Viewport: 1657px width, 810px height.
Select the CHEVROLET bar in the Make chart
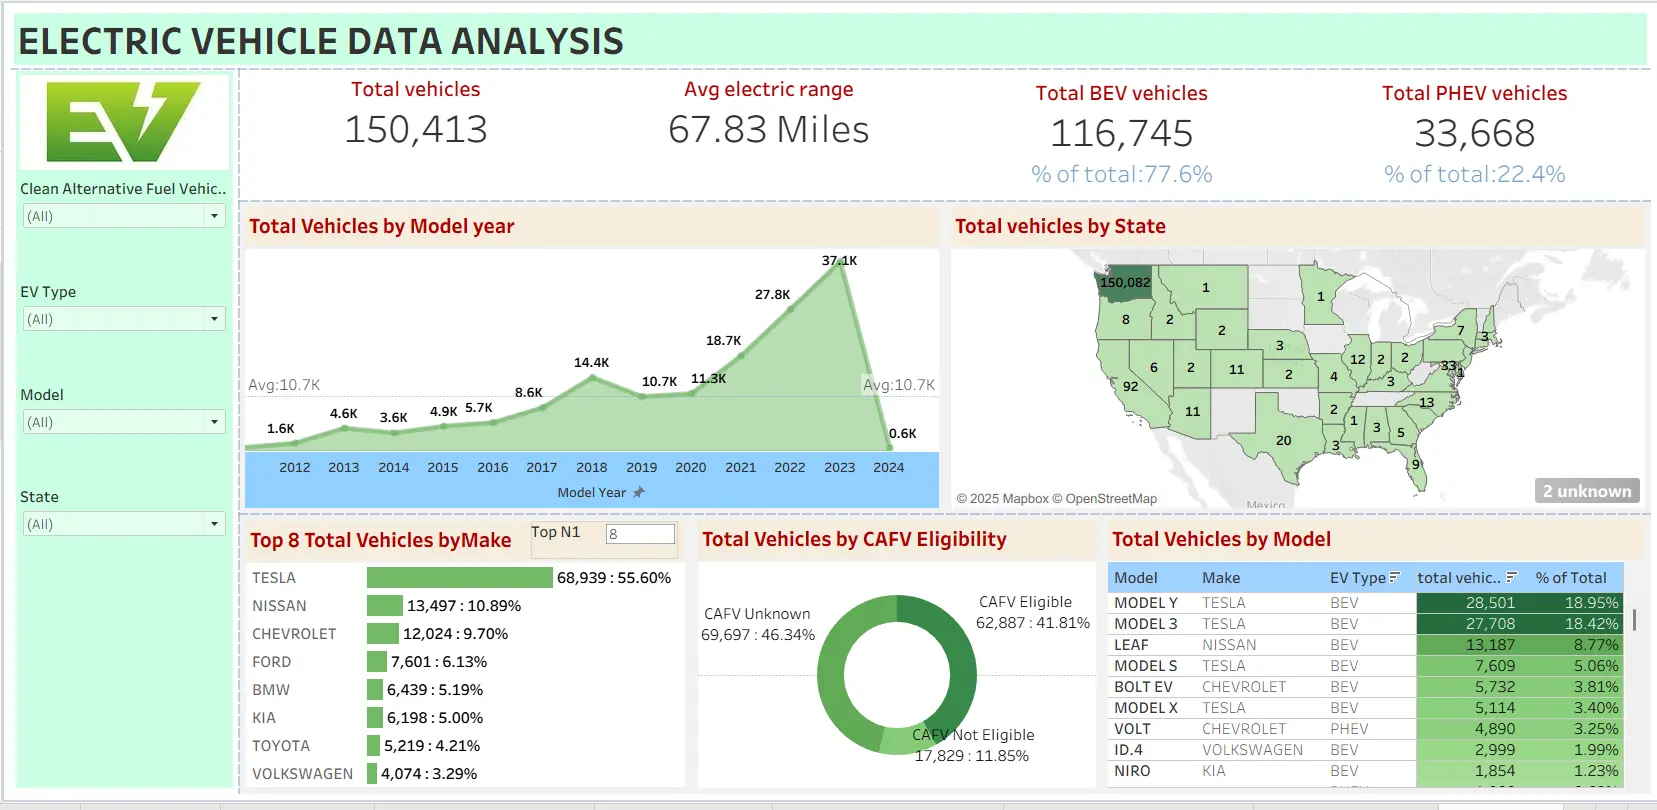coord(383,634)
